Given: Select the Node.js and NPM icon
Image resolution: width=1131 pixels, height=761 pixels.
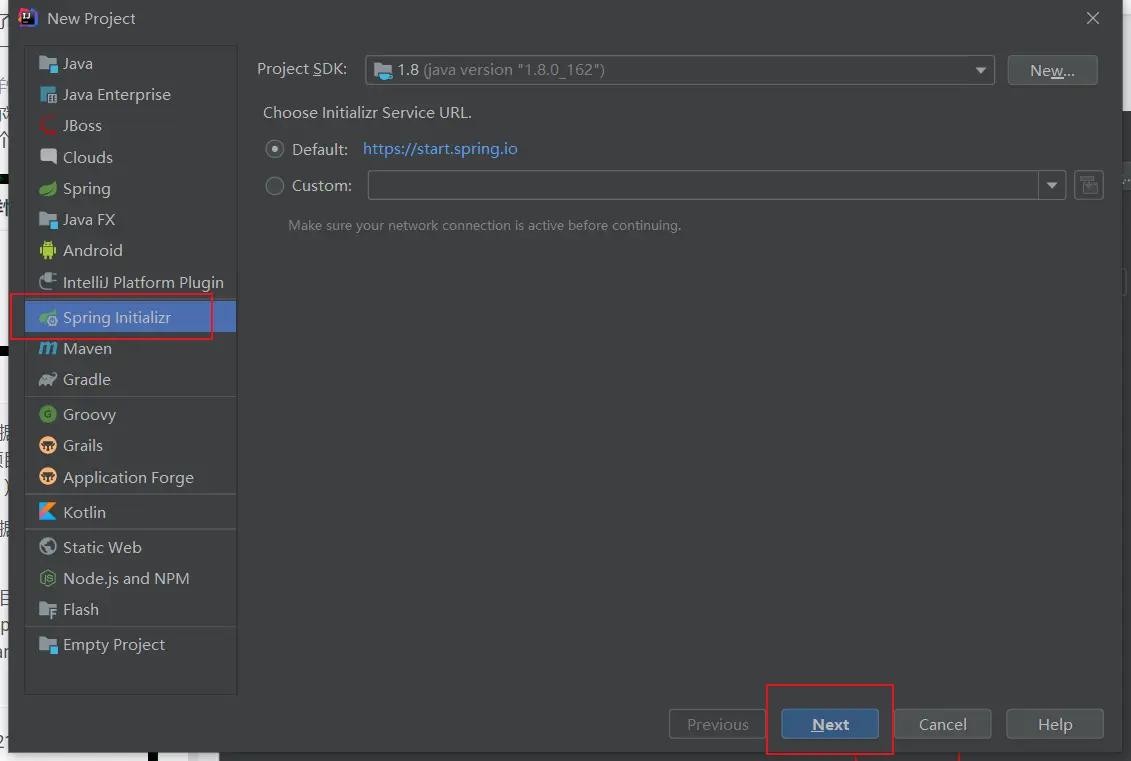Looking at the screenshot, I should [x=48, y=579].
